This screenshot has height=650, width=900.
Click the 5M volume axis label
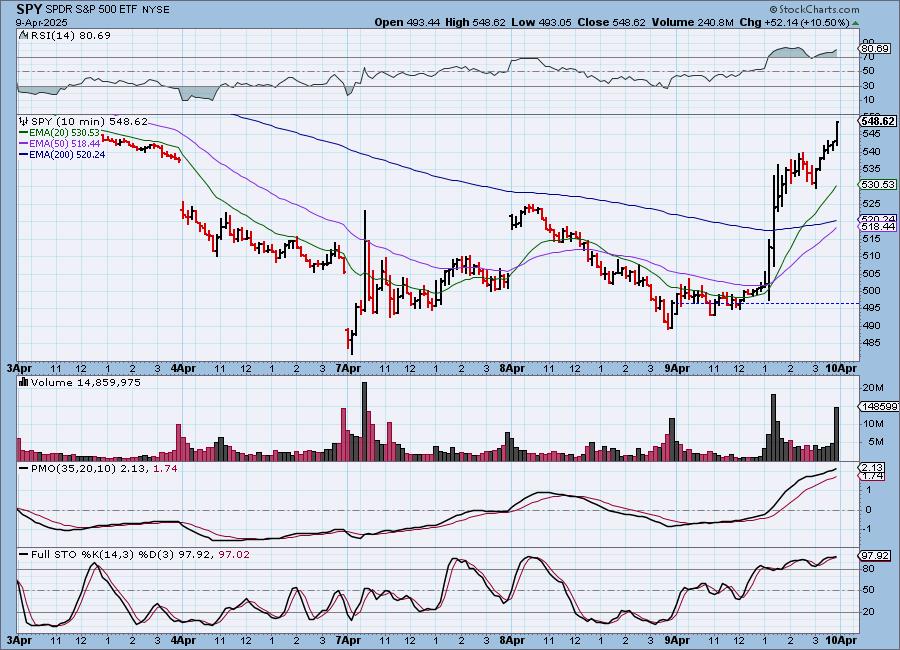875,442
